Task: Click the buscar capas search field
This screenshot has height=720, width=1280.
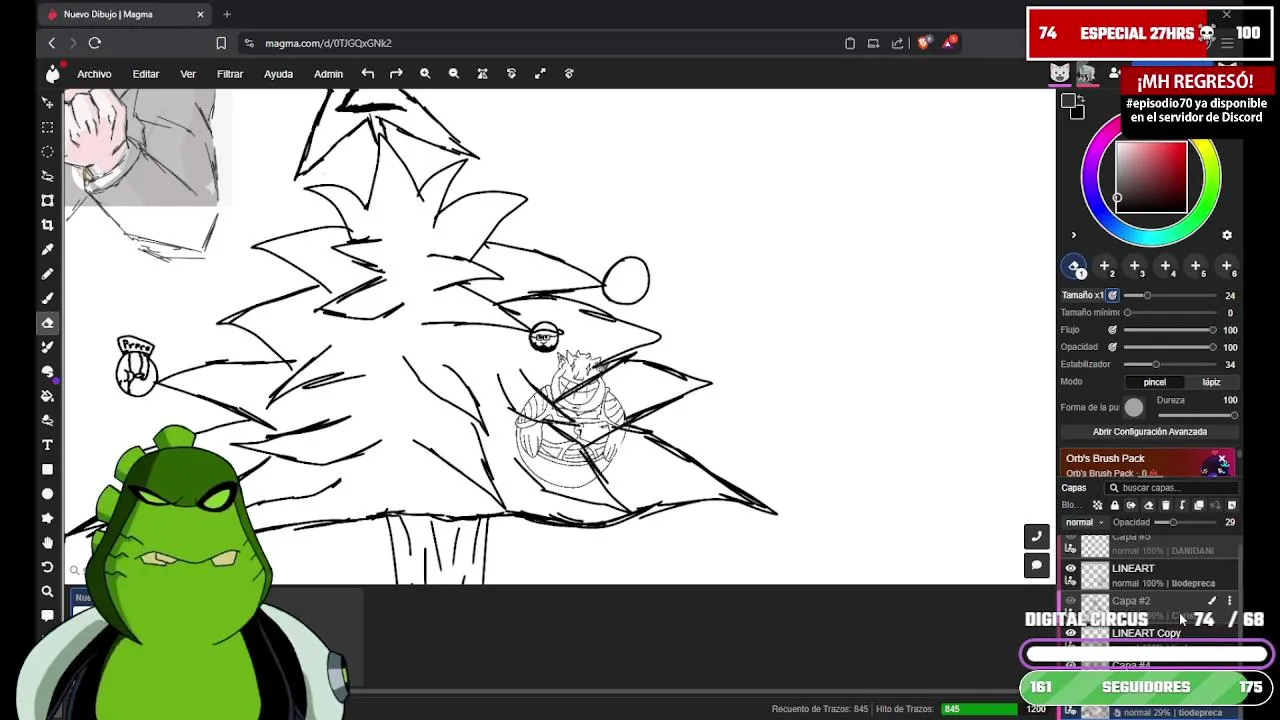Action: [1170, 488]
